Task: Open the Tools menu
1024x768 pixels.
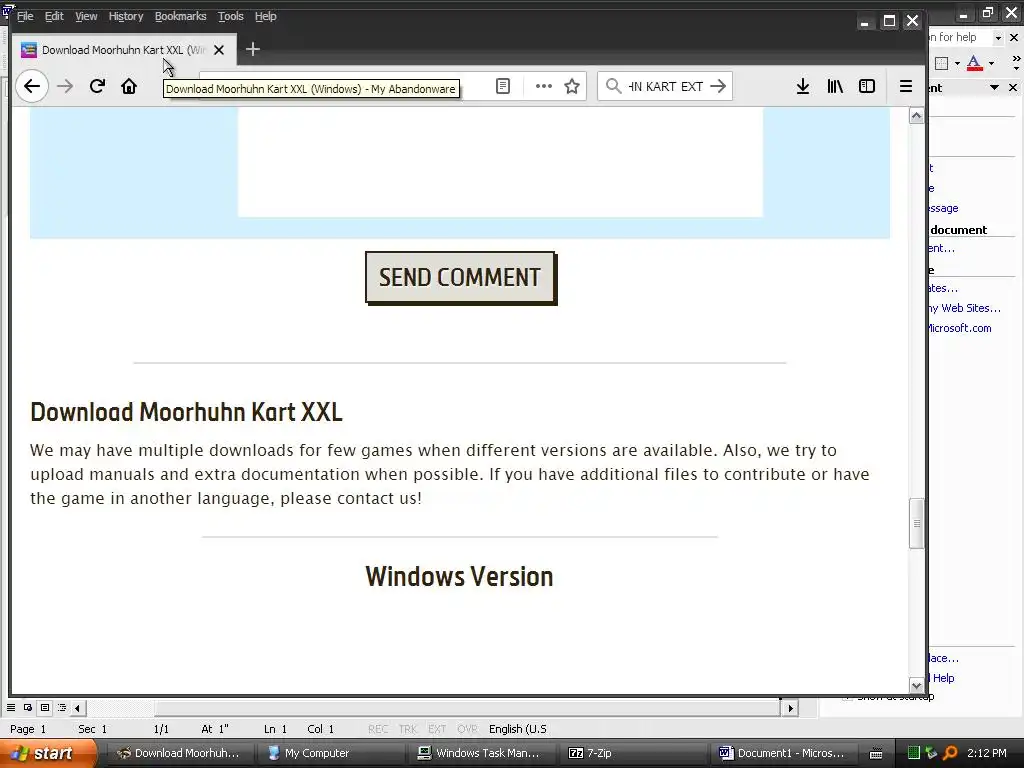Action: [231, 16]
